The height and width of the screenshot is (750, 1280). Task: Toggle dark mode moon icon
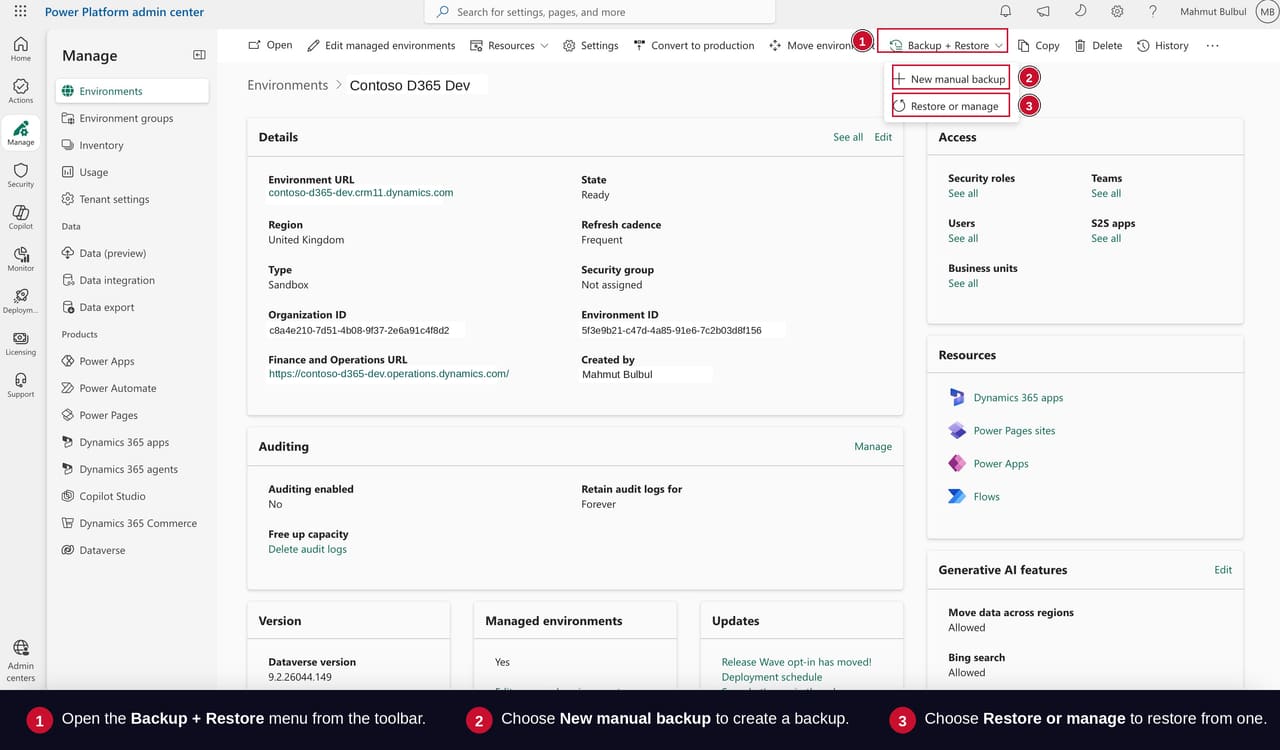(1080, 12)
